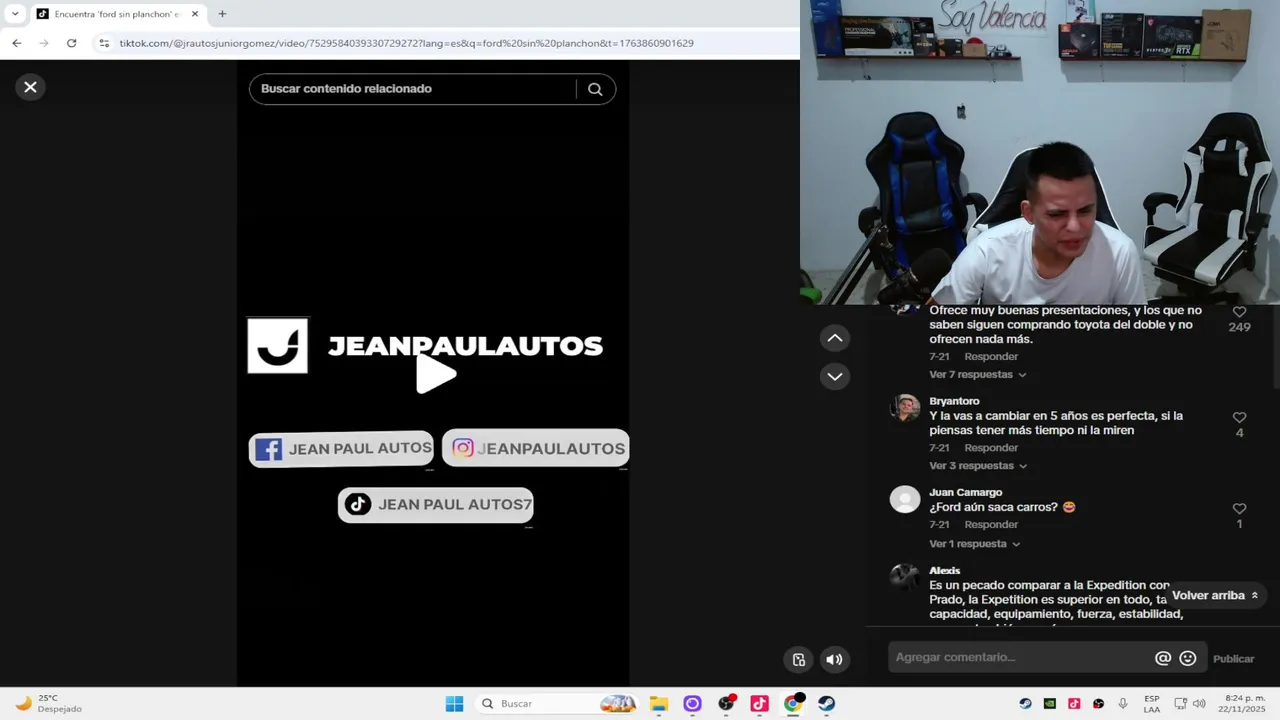Open the purple circle app on taskbar
The width and height of the screenshot is (1280, 720).
692,704
